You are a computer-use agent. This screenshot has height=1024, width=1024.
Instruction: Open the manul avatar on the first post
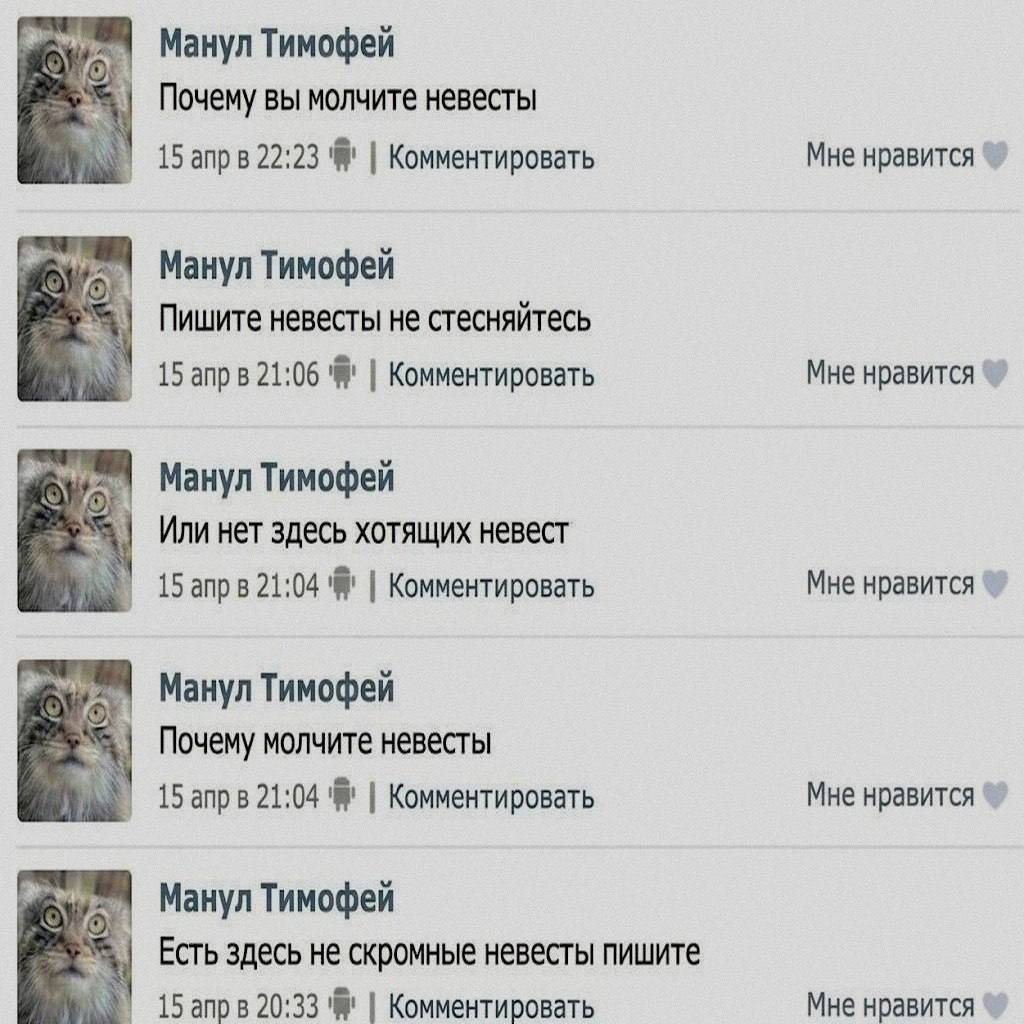tap(74, 100)
